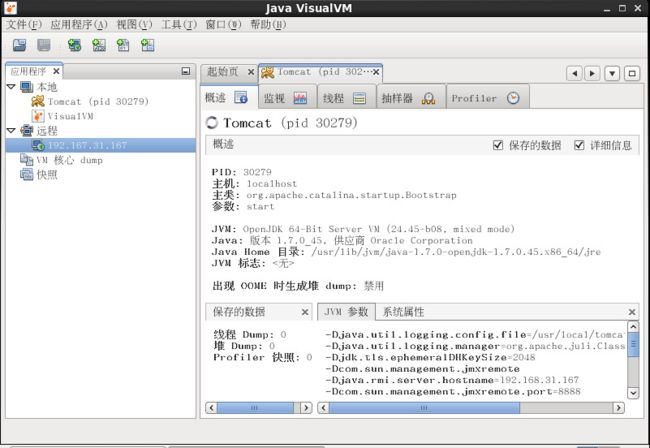Click JVM arguments scroll down arrow
The height and width of the screenshot is (448, 650).
click(x=633, y=392)
